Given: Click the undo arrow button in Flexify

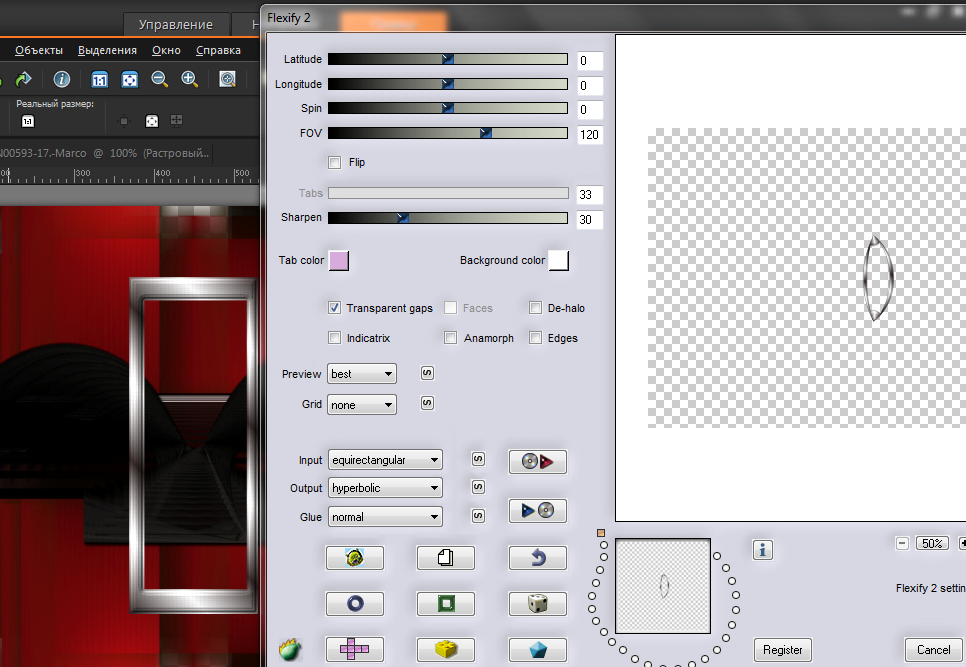Looking at the screenshot, I should pos(537,558).
